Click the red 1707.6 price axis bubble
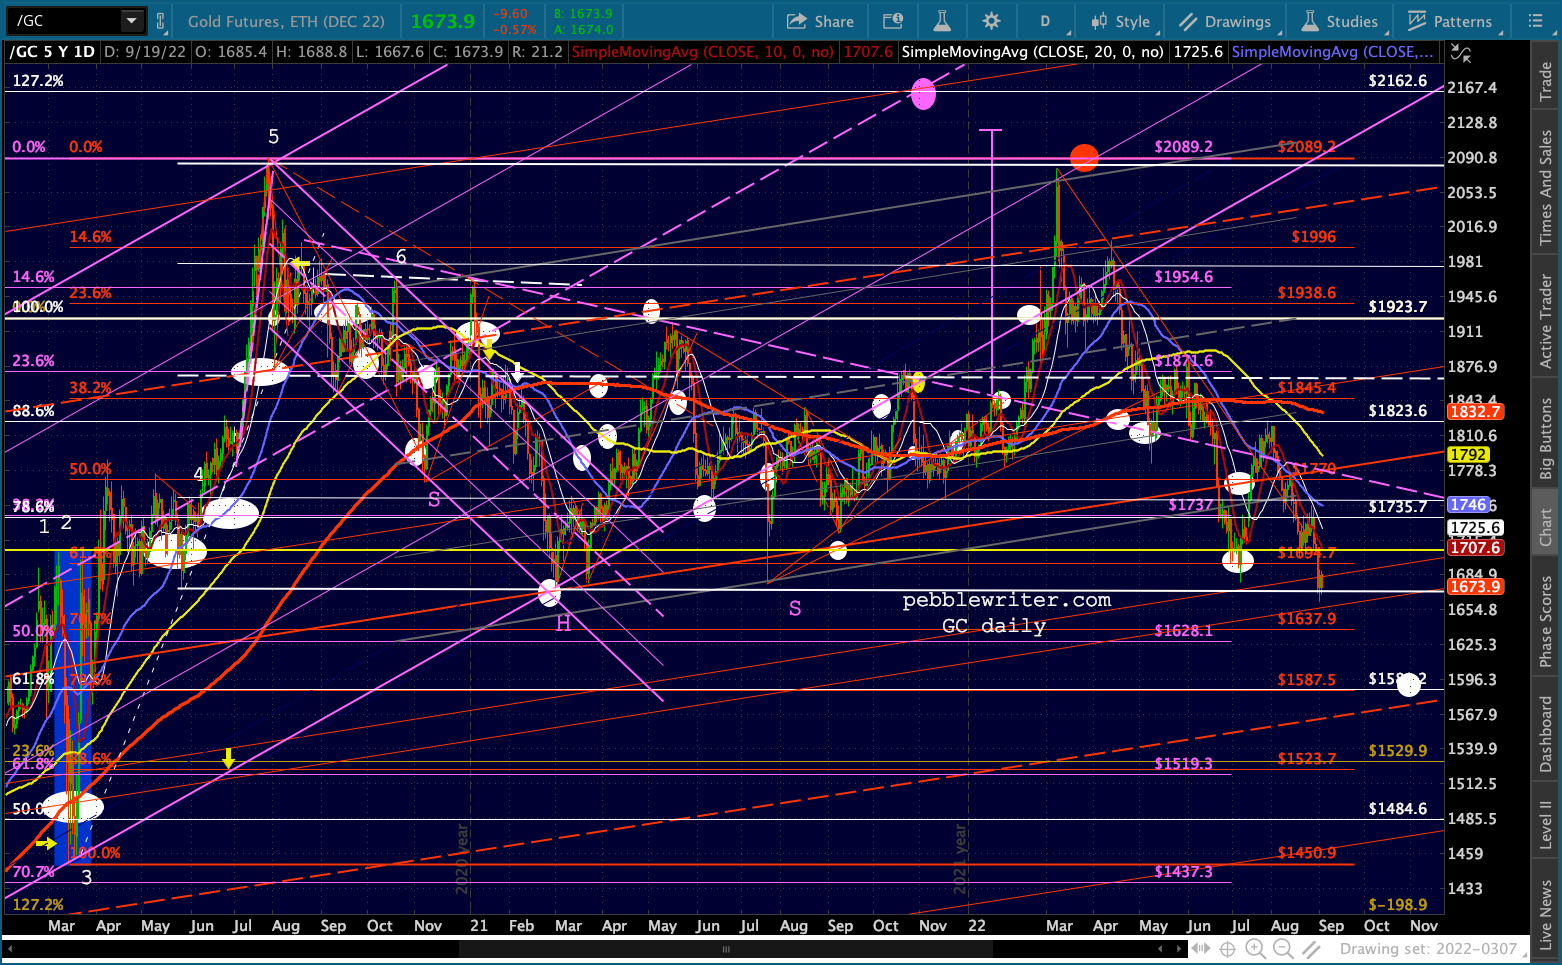 (x=1475, y=548)
